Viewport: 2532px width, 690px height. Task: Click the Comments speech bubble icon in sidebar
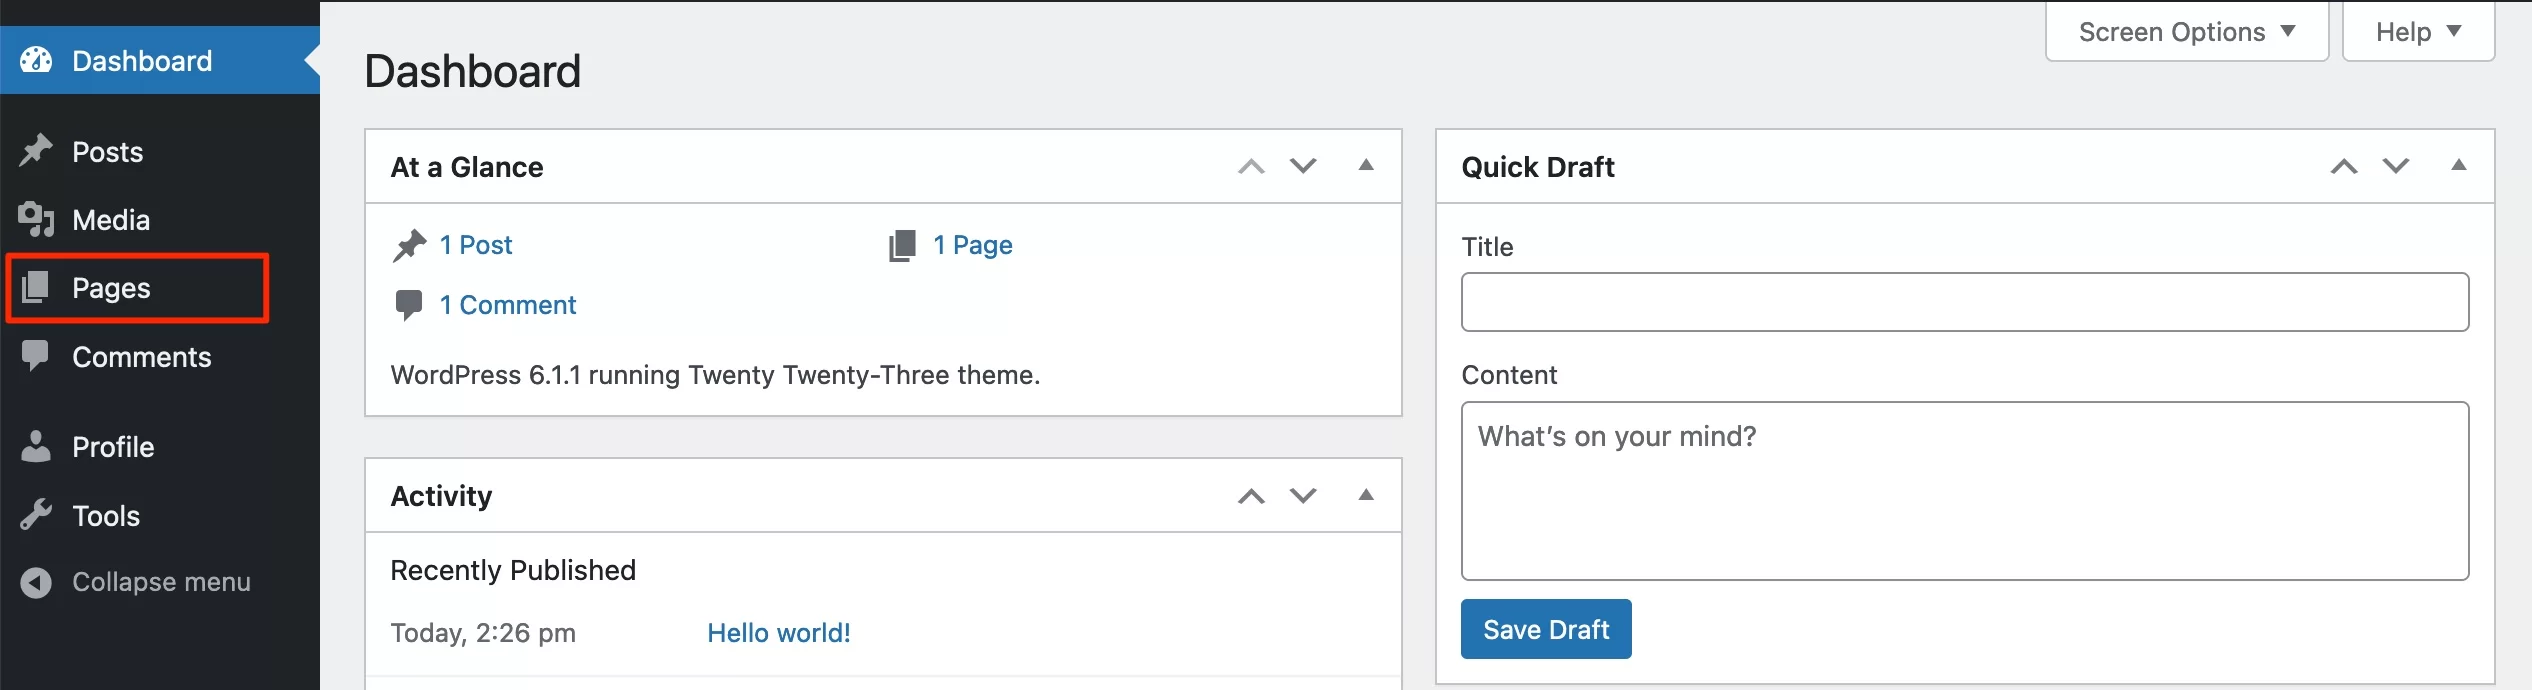pyautogui.click(x=36, y=357)
